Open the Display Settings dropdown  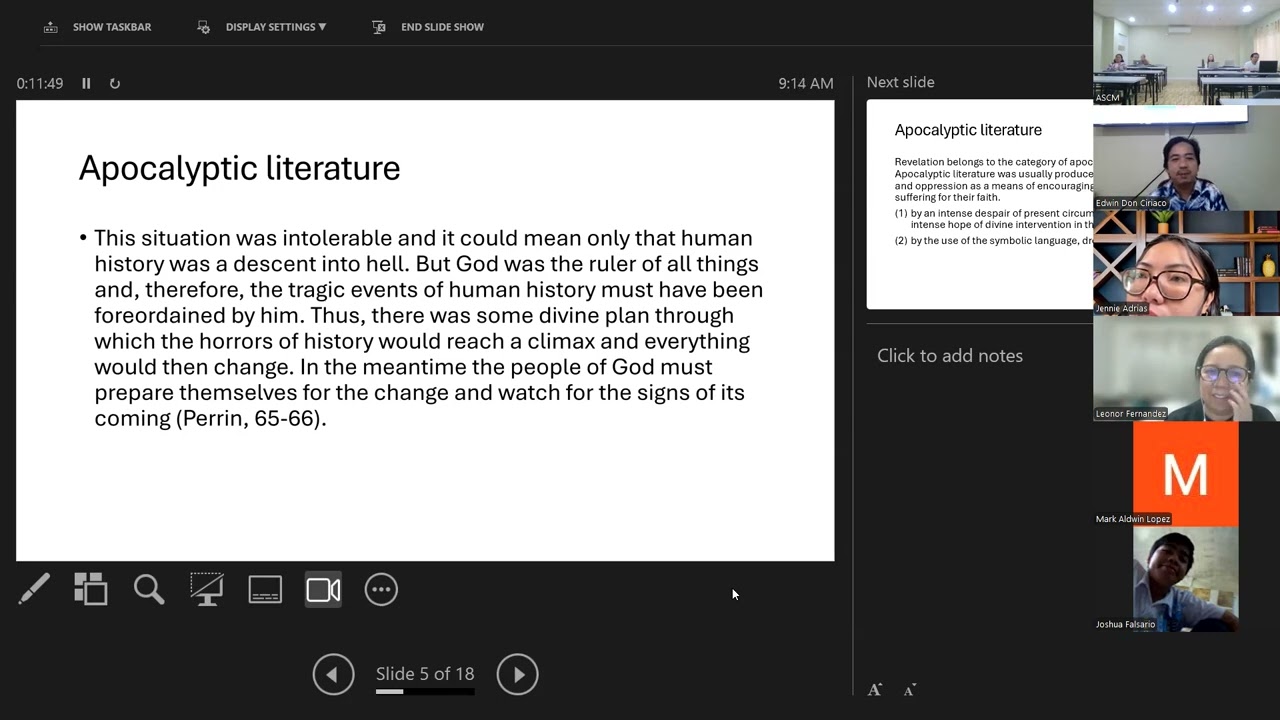pos(262,27)
